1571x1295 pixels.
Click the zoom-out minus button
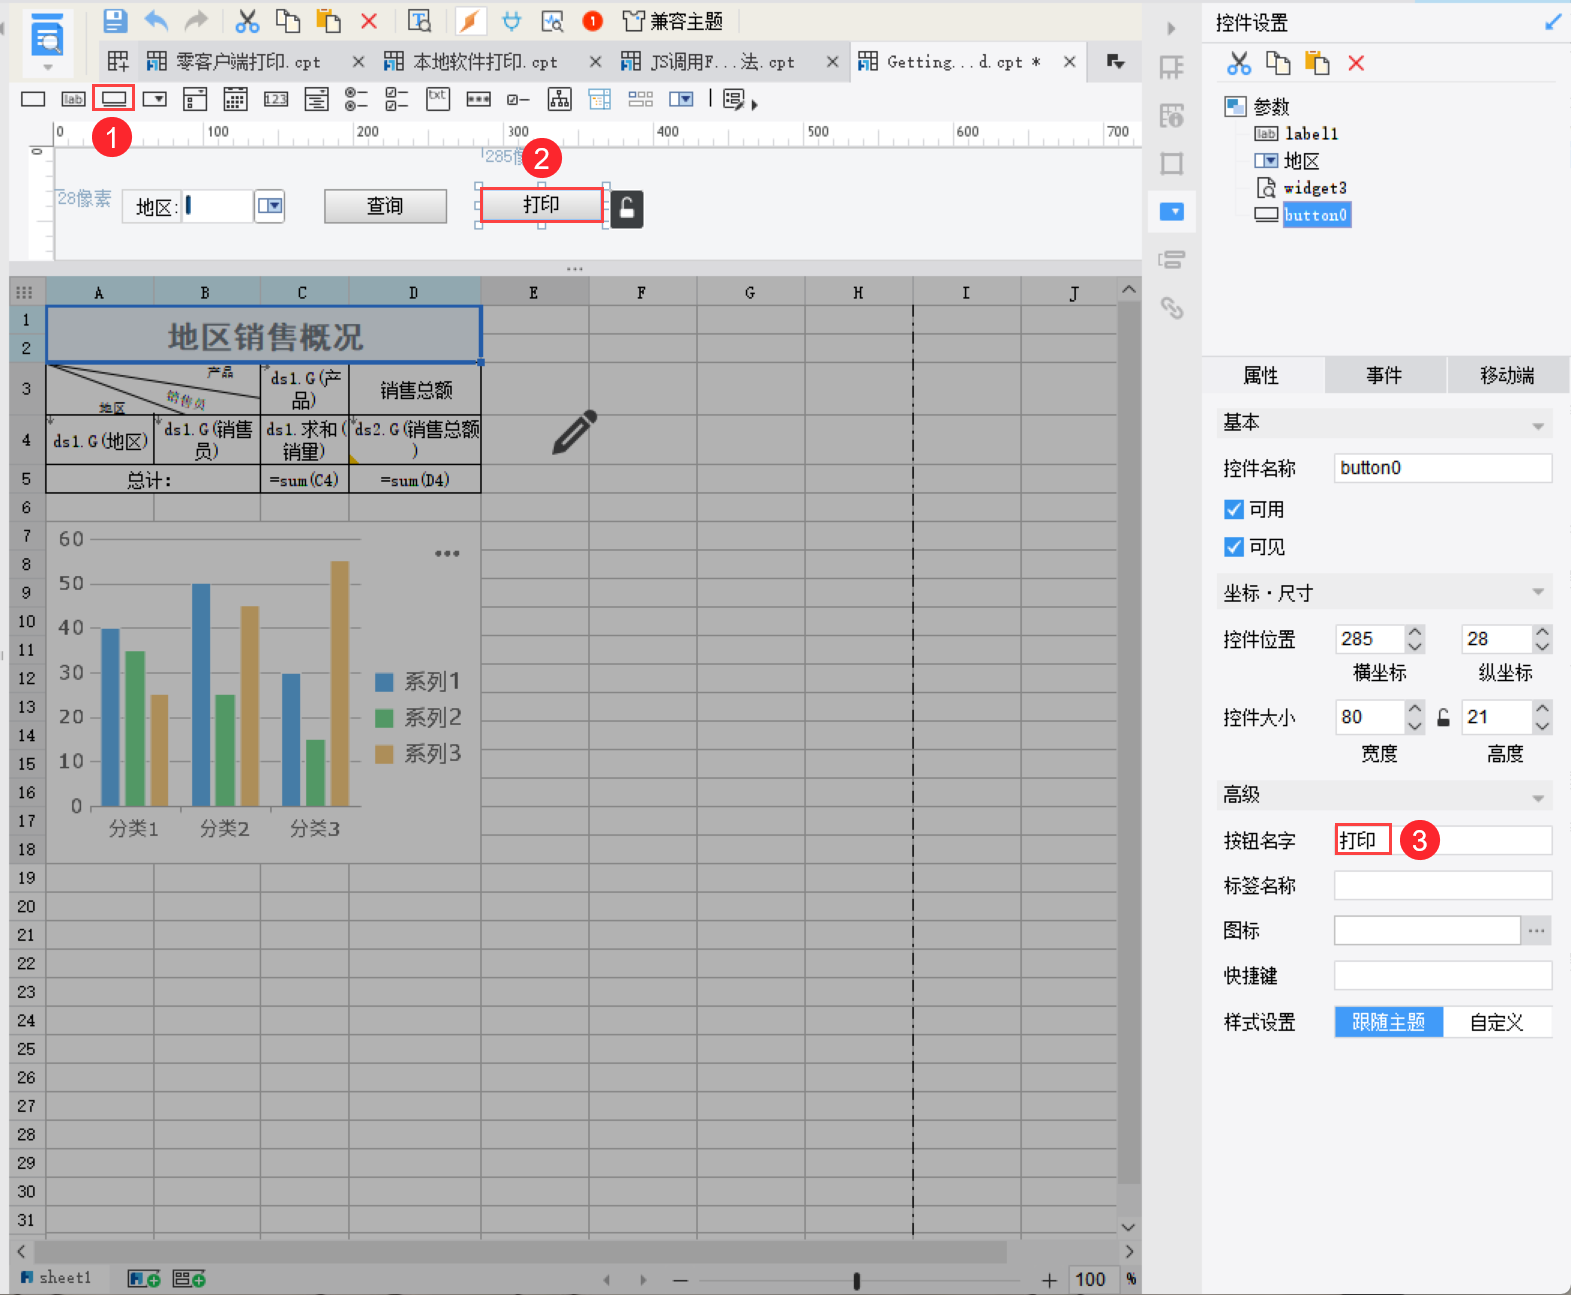point(681,1280)
